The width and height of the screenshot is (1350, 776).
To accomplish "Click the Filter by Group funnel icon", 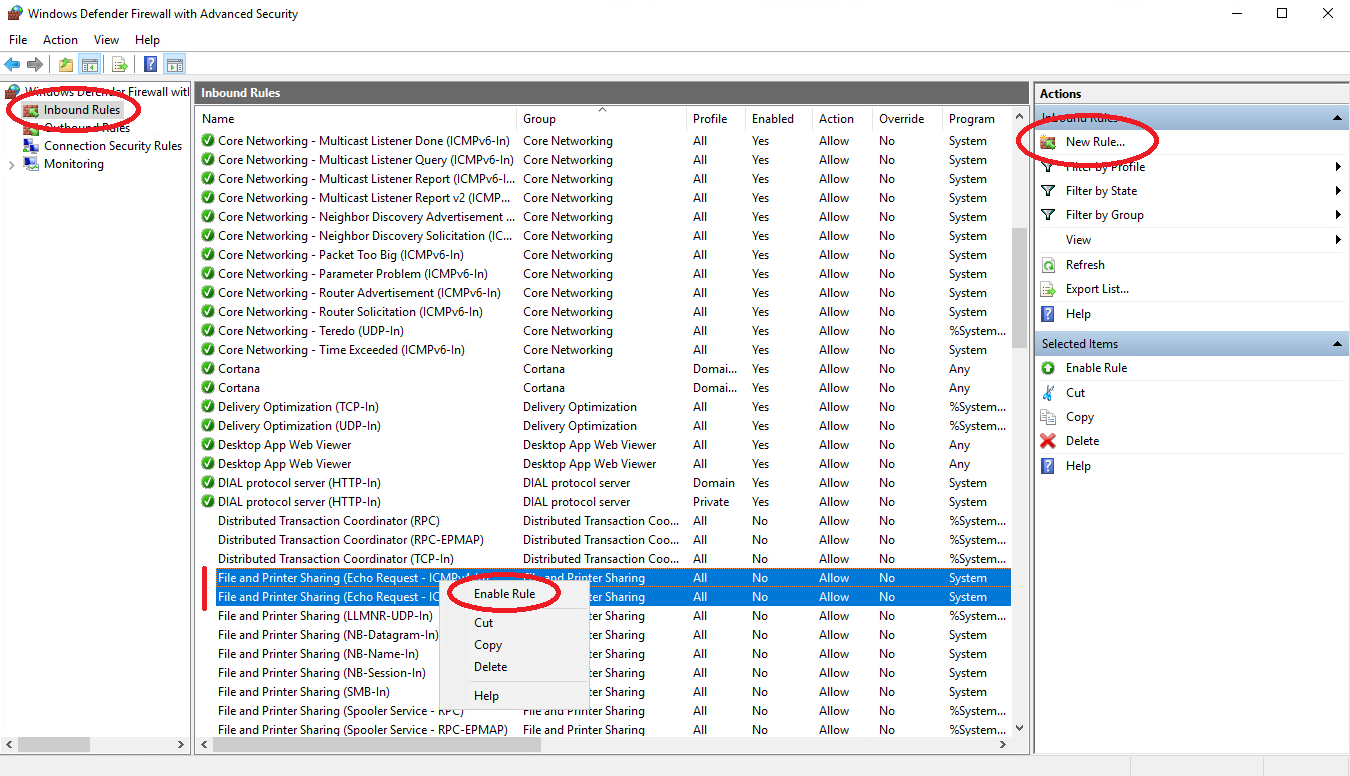I will [1048, 215].
